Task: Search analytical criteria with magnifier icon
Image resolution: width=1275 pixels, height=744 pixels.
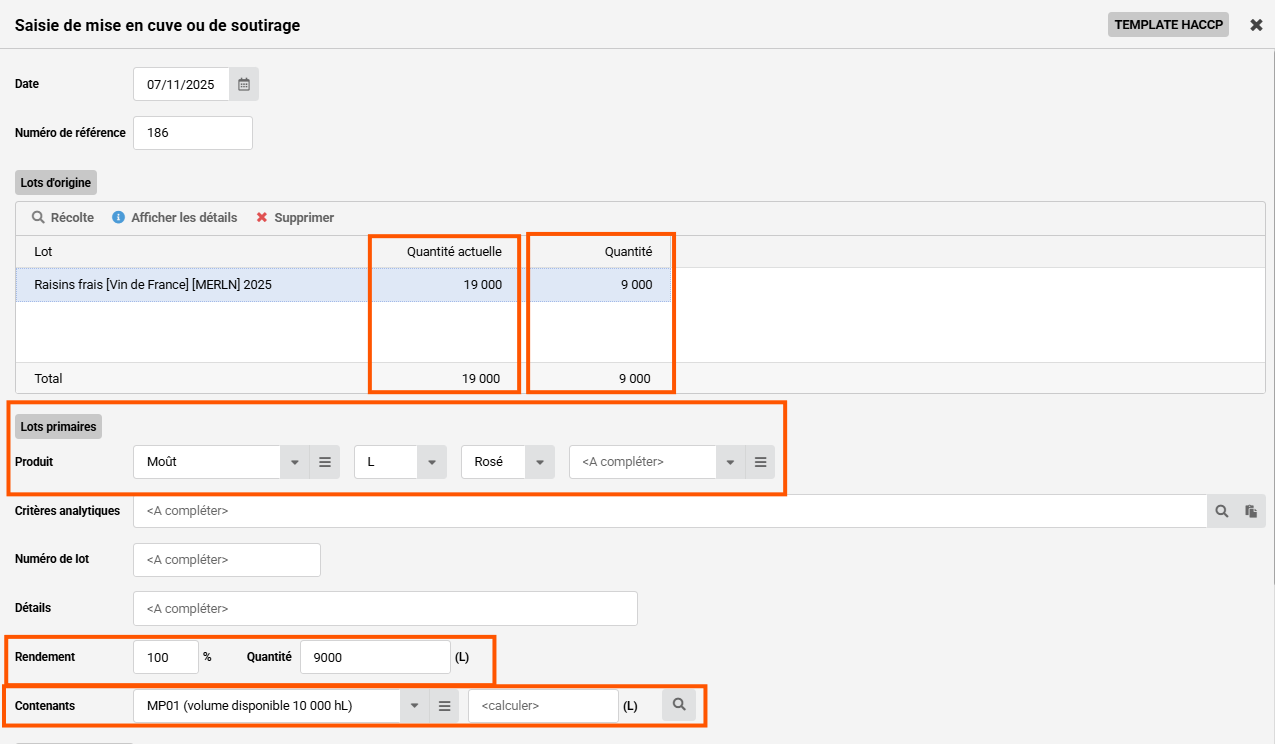Action: point(1221,511)
